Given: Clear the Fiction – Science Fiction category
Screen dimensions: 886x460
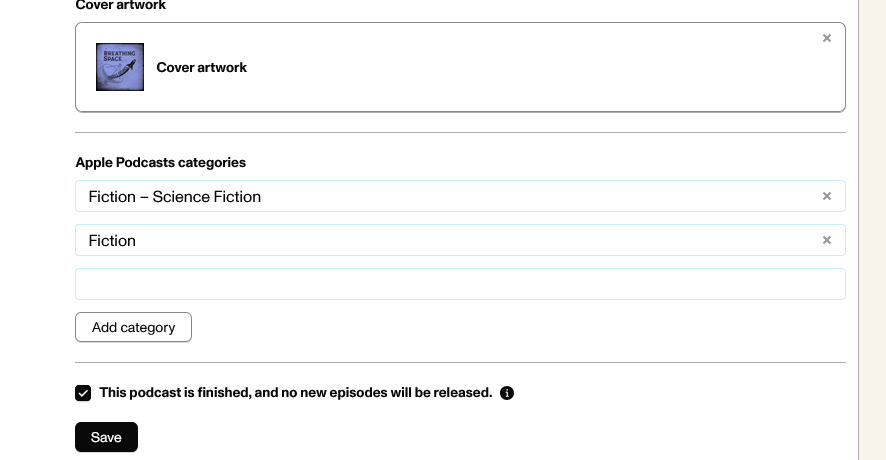Looking at the screenshot, I should (827, 196).
